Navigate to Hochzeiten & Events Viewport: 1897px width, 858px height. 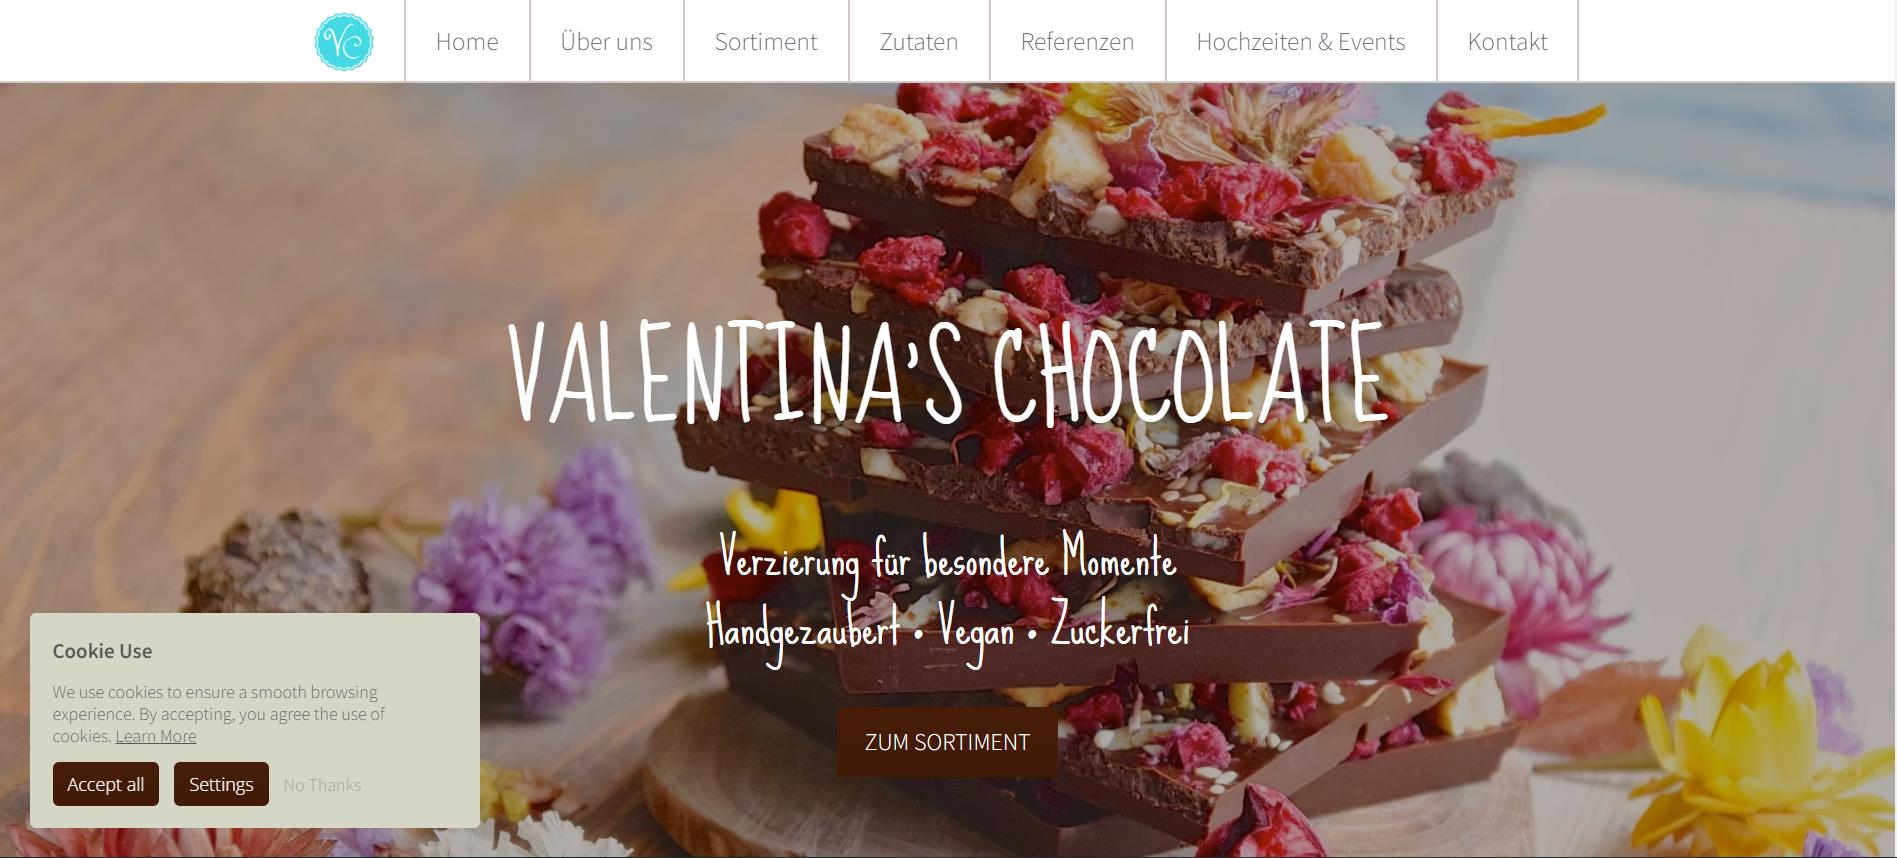pos(1301,41)
